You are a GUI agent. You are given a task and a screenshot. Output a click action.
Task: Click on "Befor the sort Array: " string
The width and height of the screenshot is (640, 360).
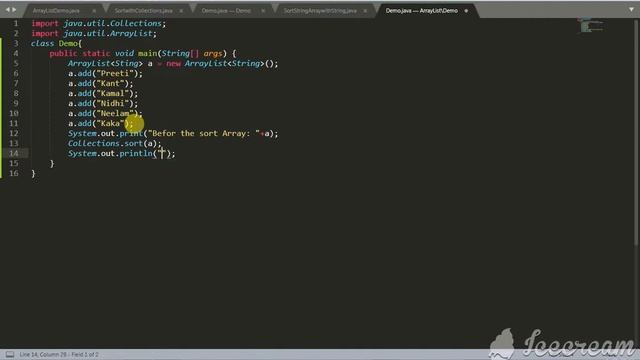[x=204, y=133]
